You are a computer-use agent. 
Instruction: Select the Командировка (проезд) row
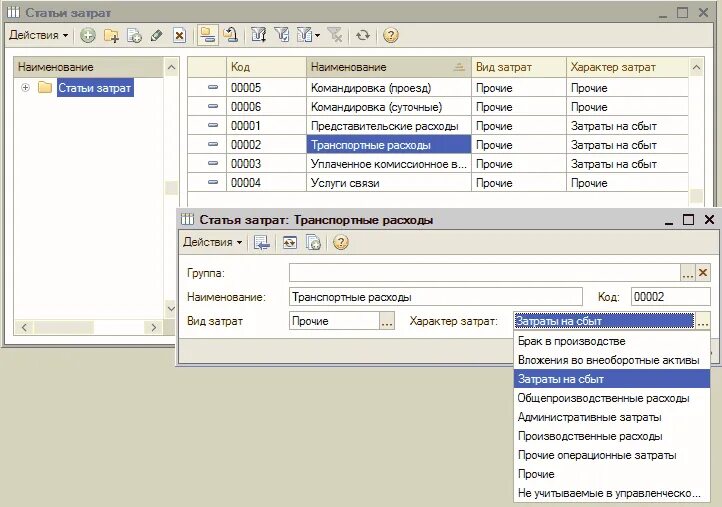point(437,87)
